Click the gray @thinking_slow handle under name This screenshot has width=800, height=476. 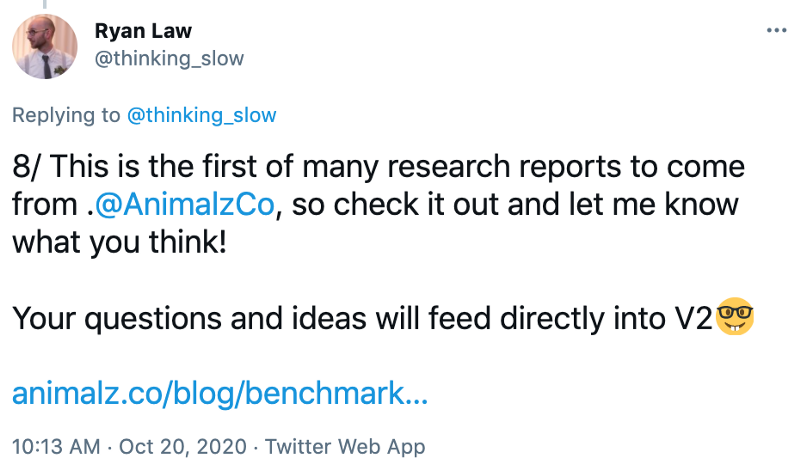[169, 59]
